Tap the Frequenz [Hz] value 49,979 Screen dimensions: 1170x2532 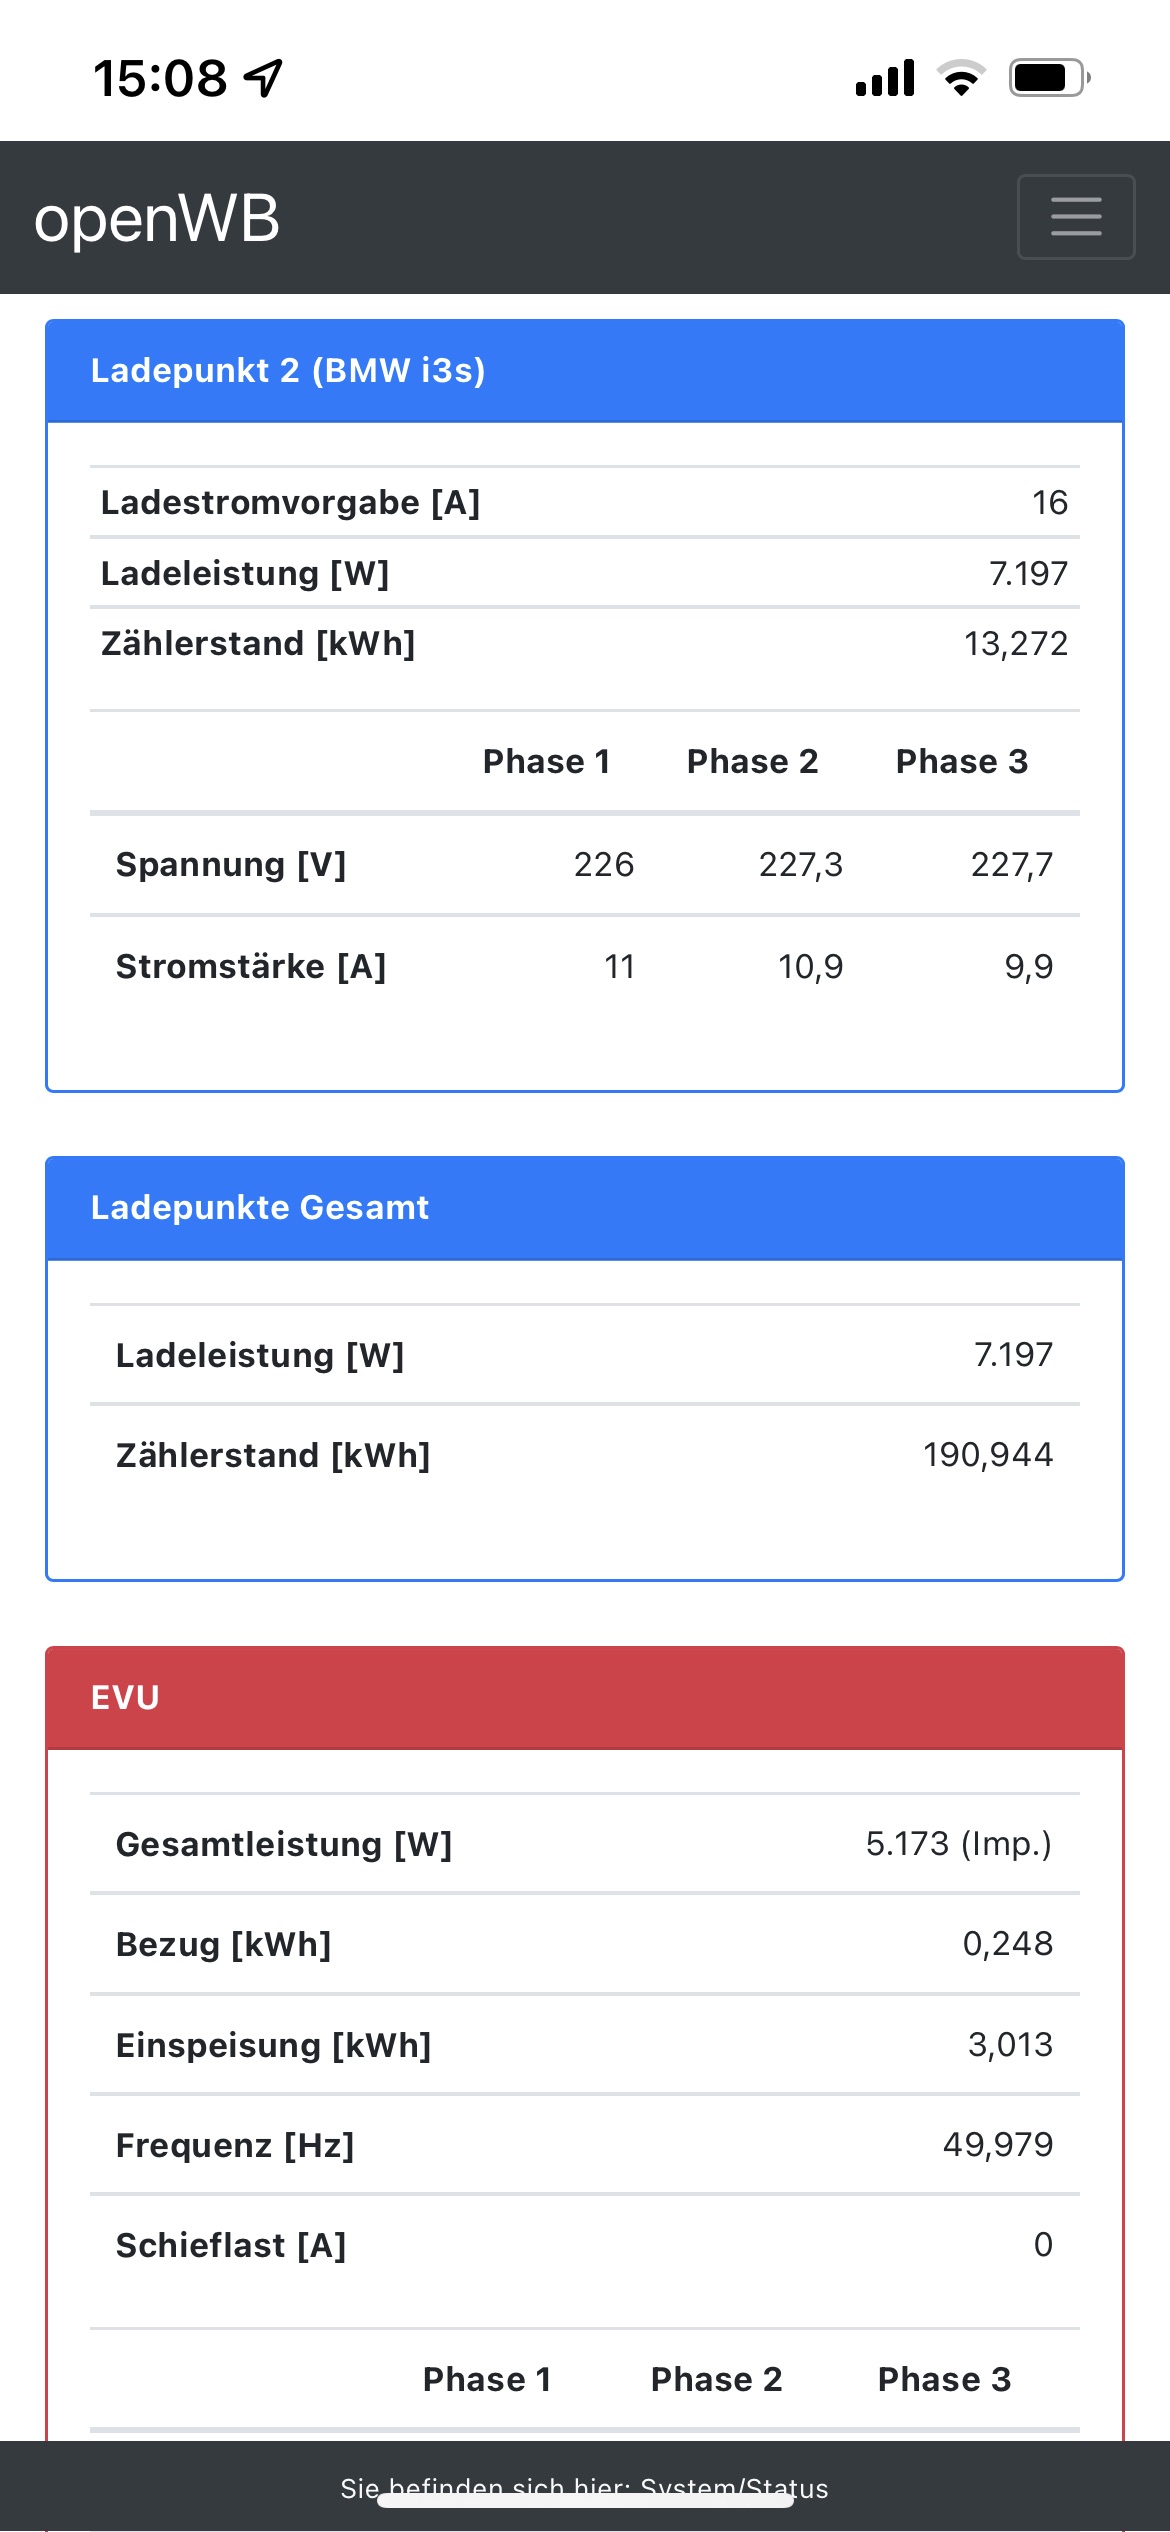[997, 2145]
